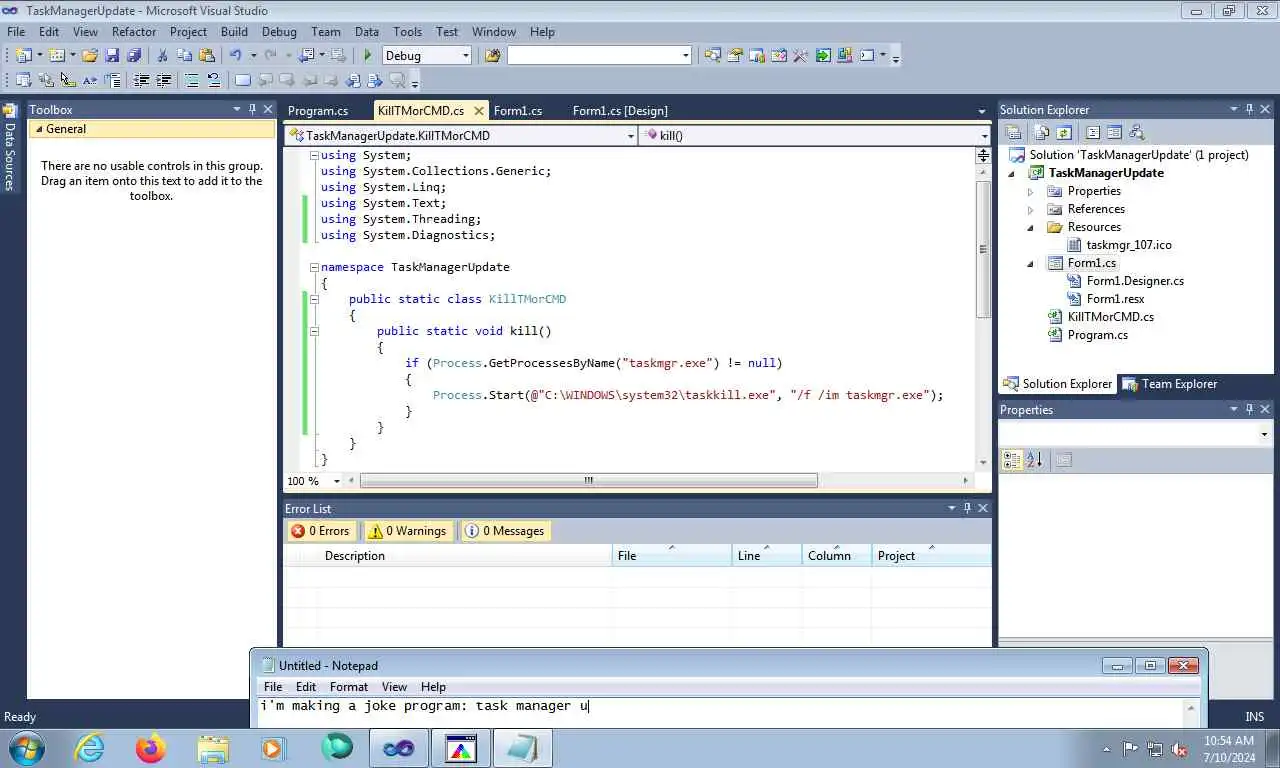The width and height of the screenshot is (1280, 768).
Task: Open the Properties panel object dropdown
Action: (x=1264, y=434)
